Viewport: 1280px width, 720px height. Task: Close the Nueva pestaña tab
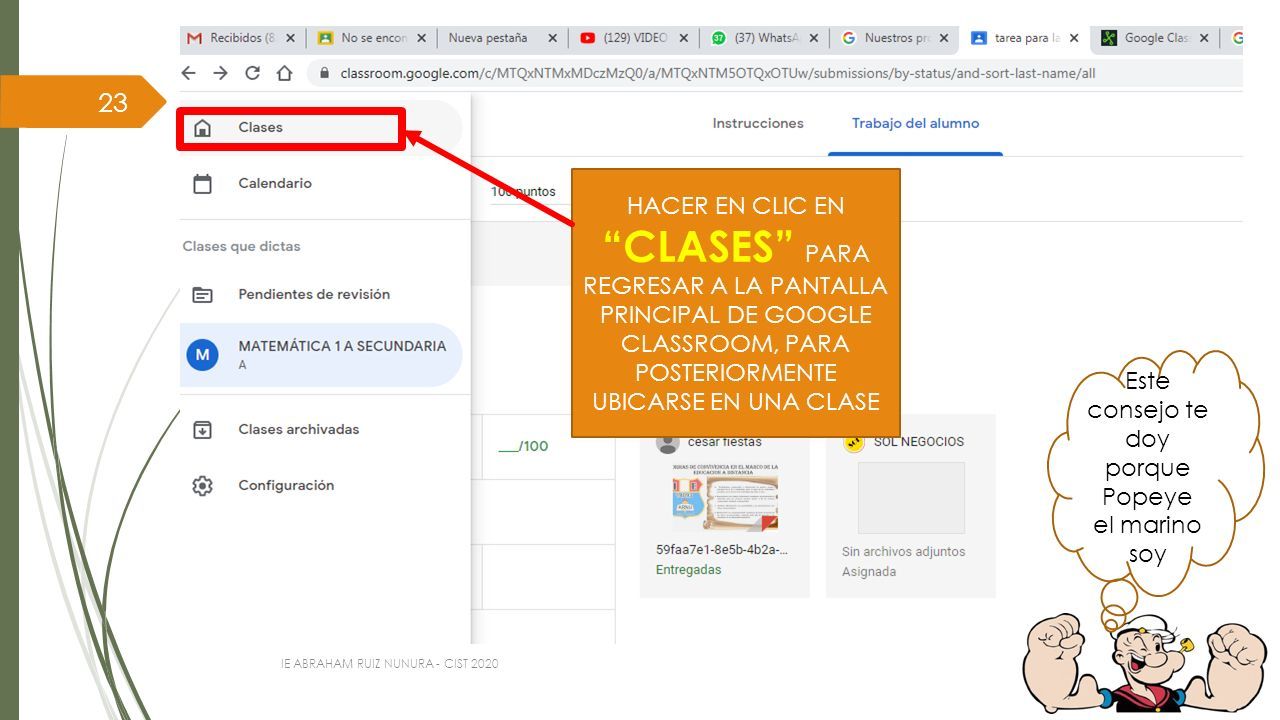tap(552, 38)
